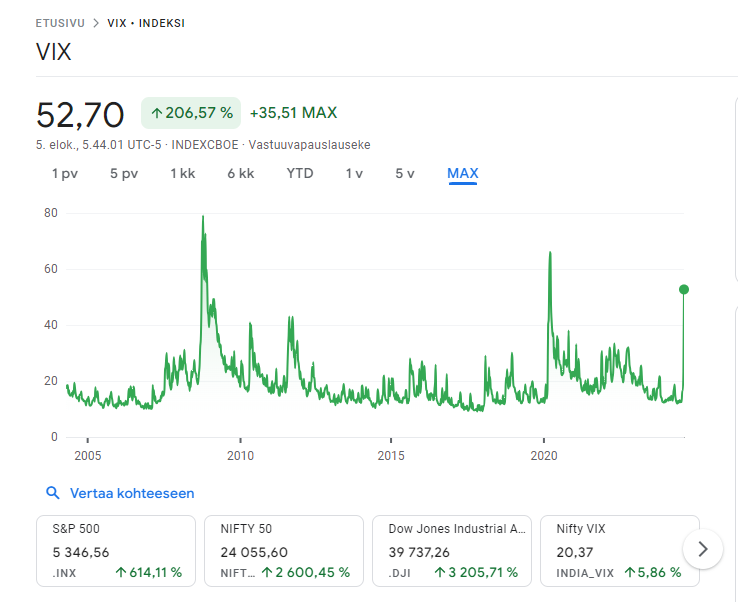The image size is (738, 602).
Task: Click the breadcrumb chevron after ETUSIVU
Action: click(96, 23)
